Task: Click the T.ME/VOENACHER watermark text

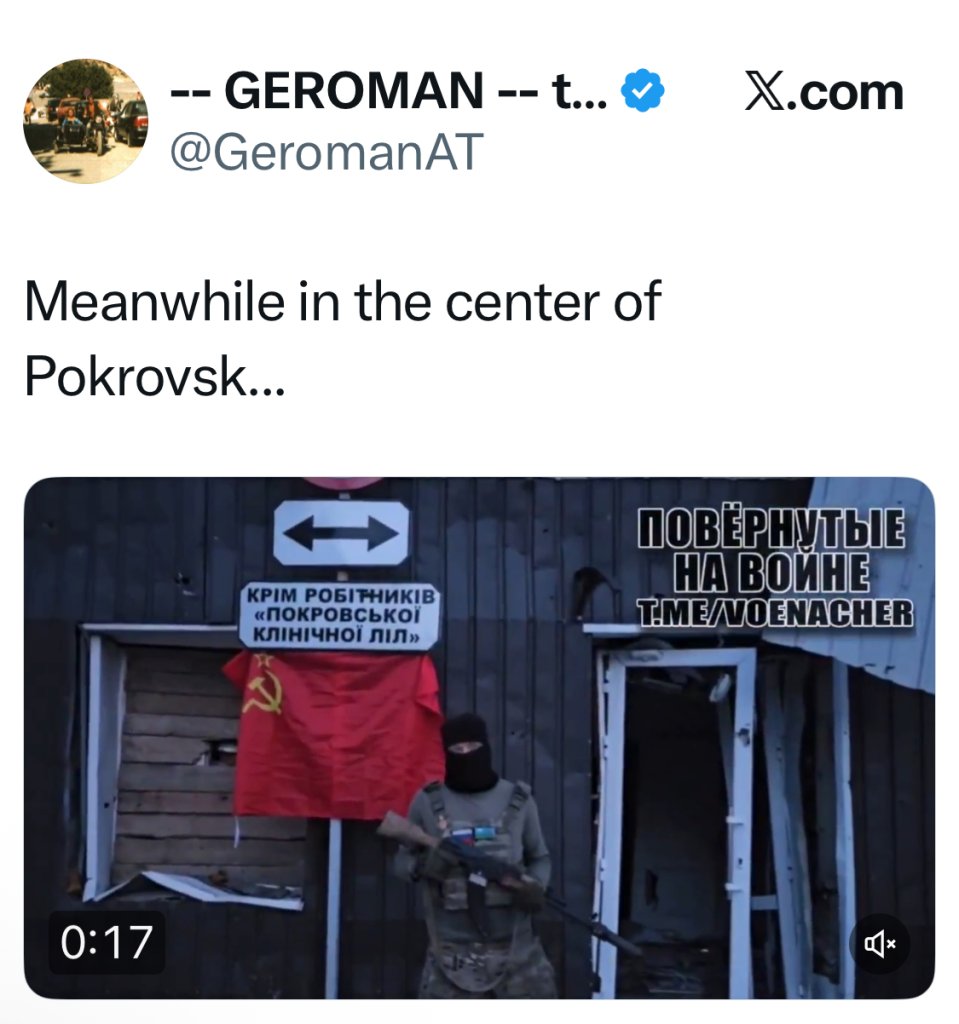Action: click(x=774, y=614)
